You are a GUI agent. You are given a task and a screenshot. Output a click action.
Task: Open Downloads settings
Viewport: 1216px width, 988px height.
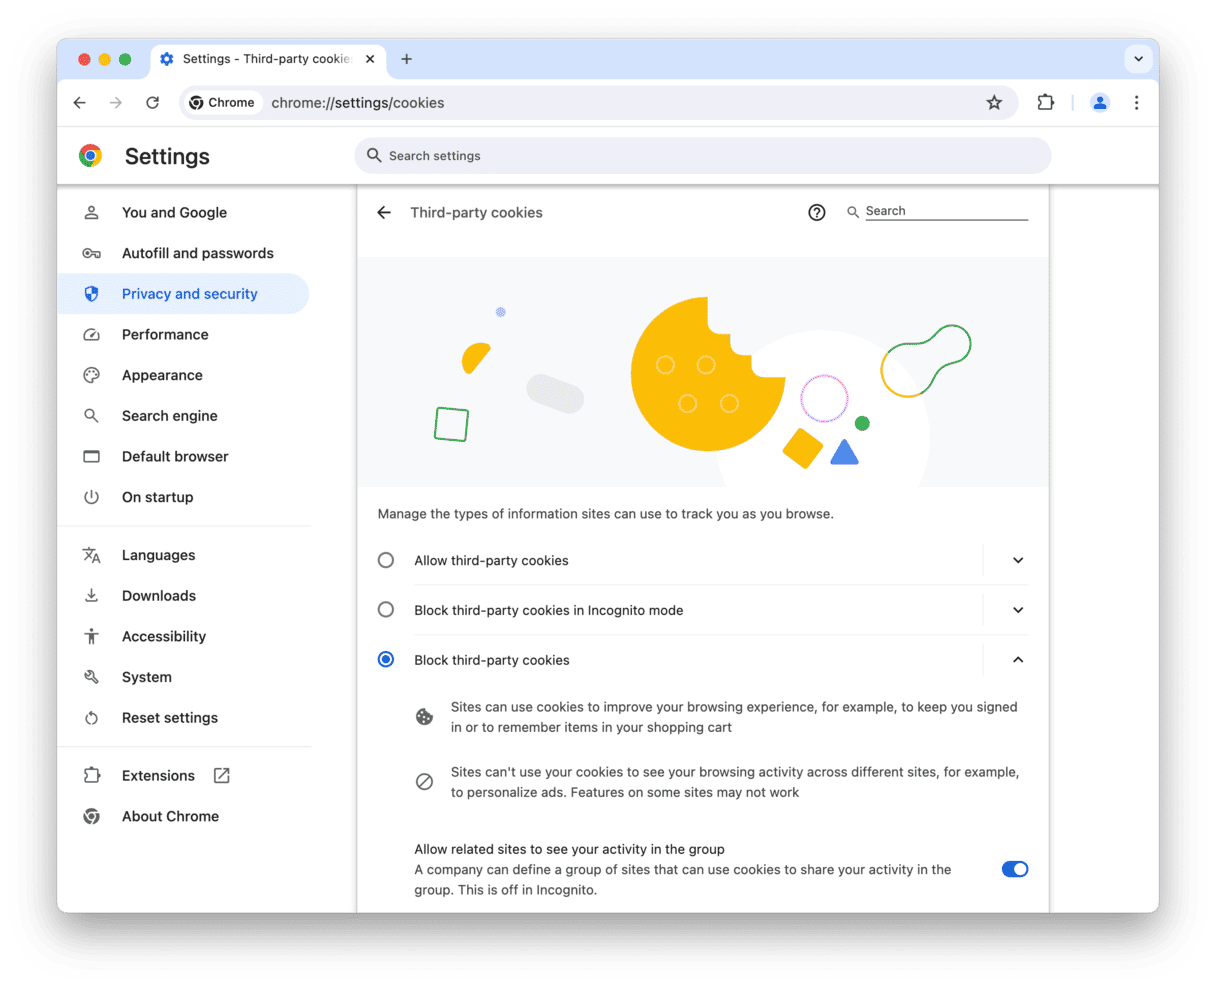[183, 596]
